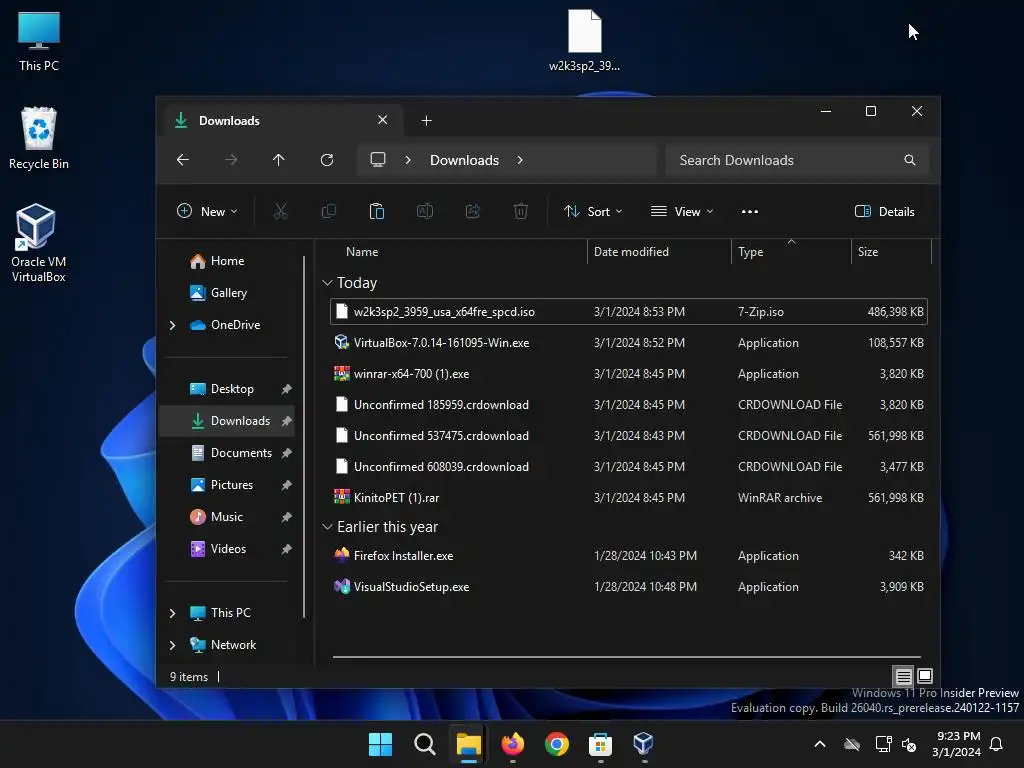
Task: Click chevron before Downloads in address bar
Action: (408, 160)
